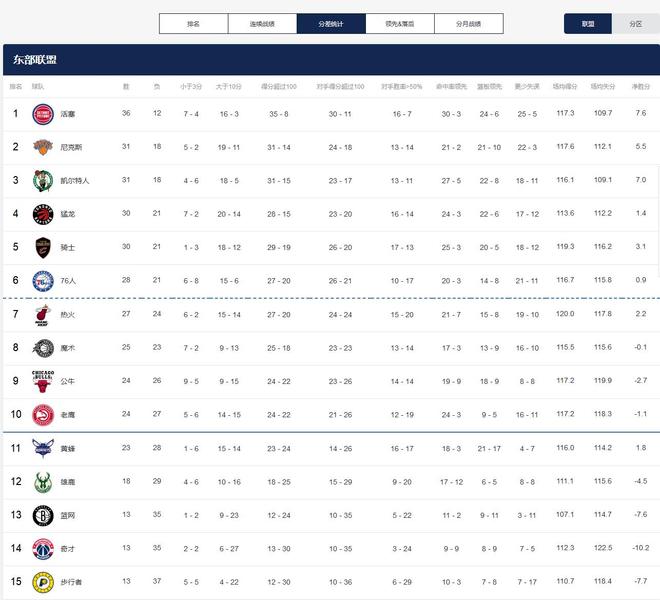Image resolution: width=660 pixels, height=600 pixels.
Task: Select the Indiana Pacers logo
Action: tap(42, 581)
